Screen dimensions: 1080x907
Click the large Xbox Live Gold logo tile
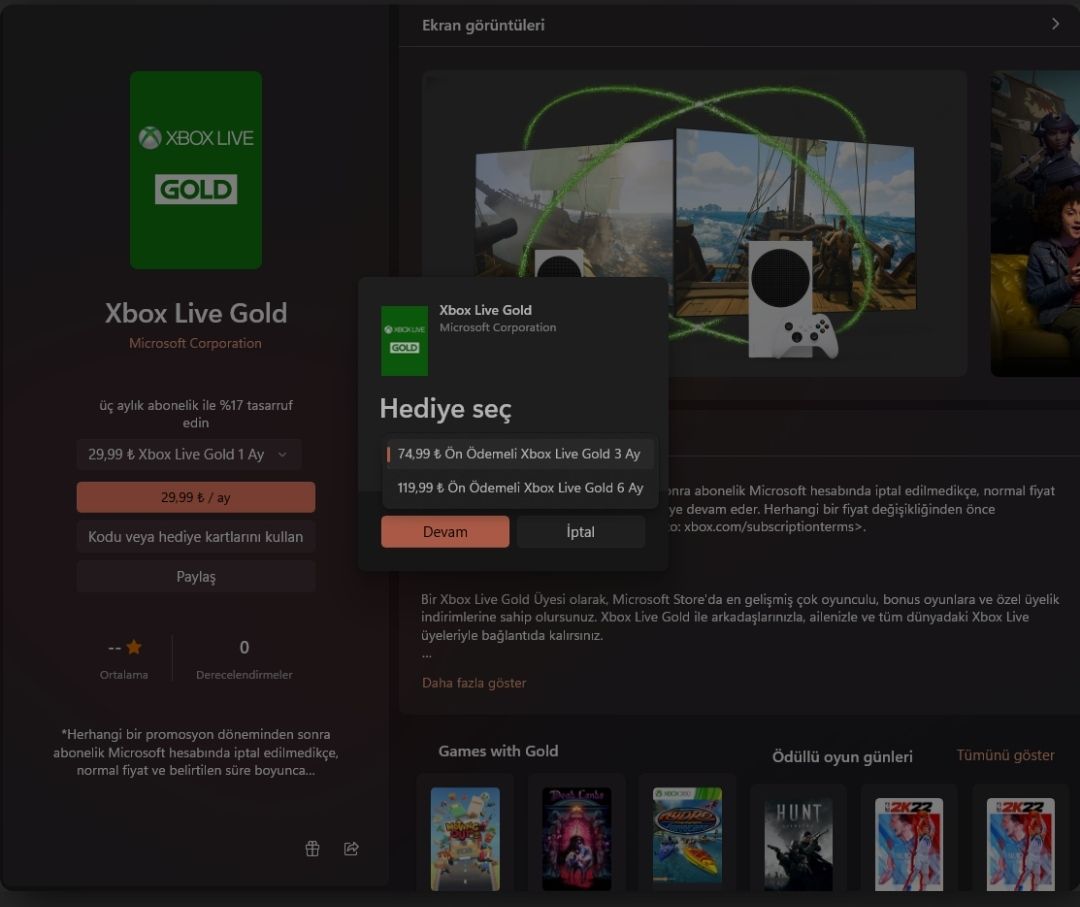(x=196, y=170)
